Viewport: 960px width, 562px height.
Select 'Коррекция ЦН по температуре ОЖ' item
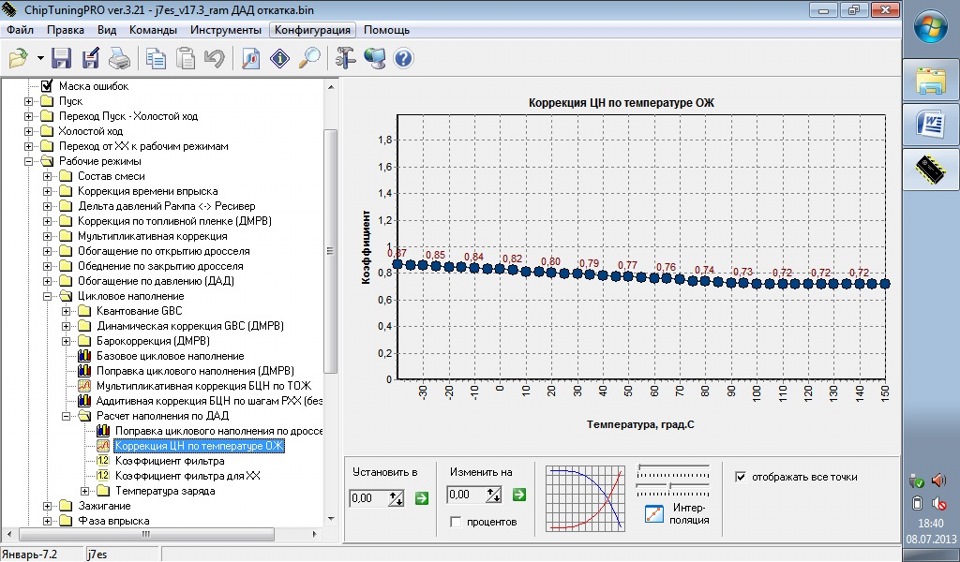(x=199, y=446)
